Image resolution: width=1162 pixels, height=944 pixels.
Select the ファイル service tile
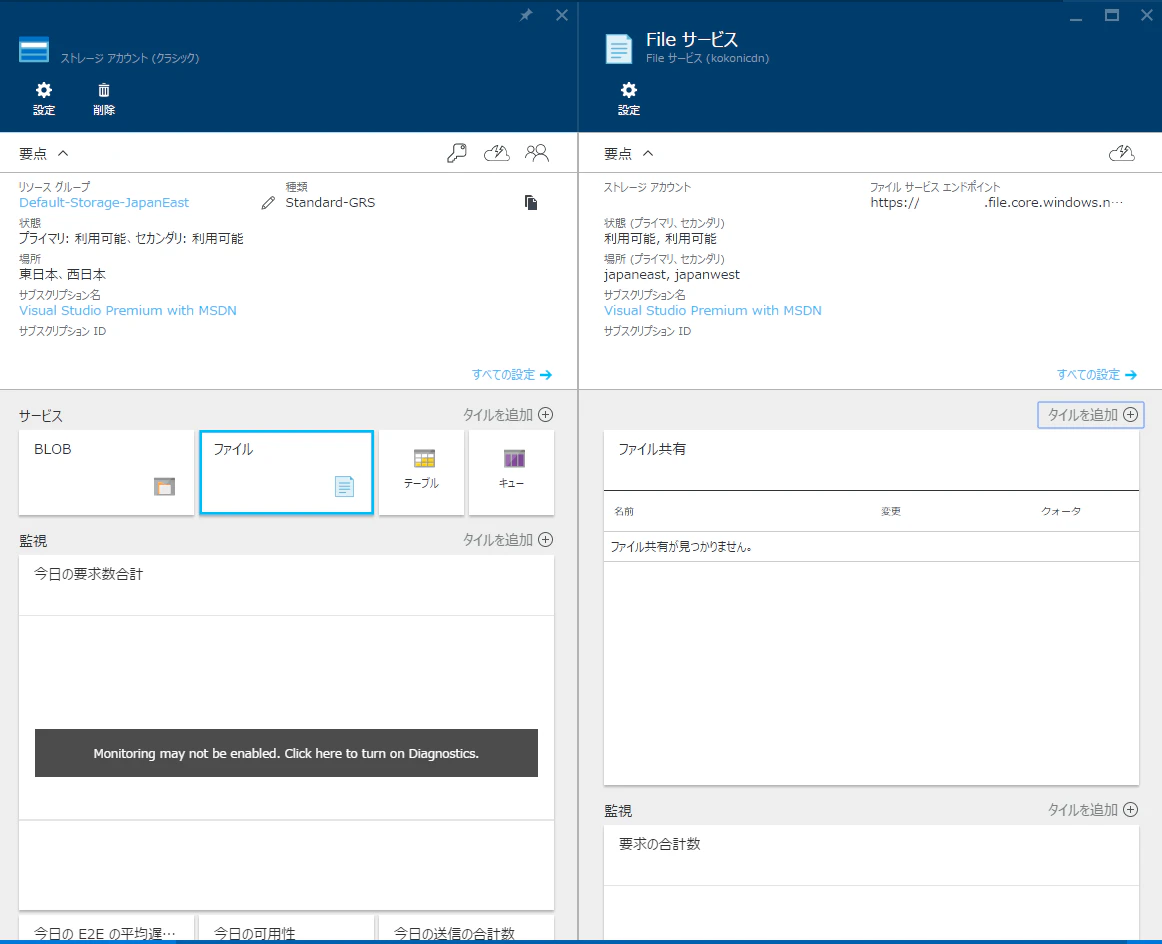pos(286,472)
